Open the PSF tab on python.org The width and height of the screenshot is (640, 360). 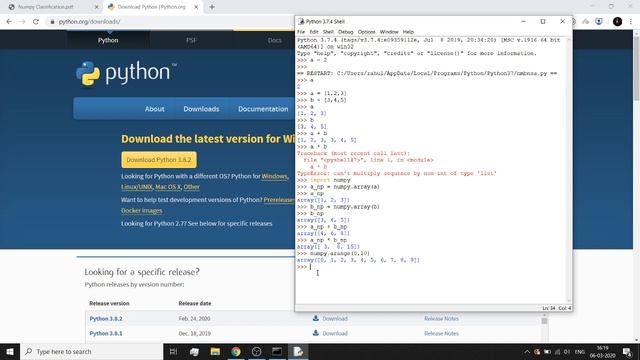click(x=191, y=40)
